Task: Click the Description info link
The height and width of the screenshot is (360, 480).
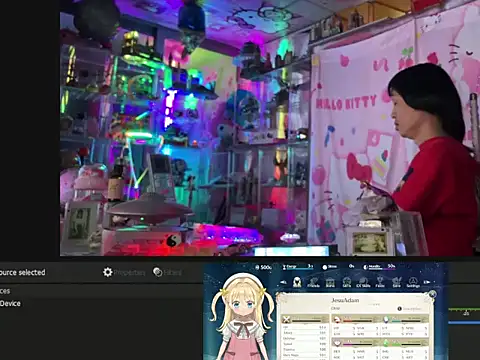Action: pyautogui.click(x=410, y=309)
